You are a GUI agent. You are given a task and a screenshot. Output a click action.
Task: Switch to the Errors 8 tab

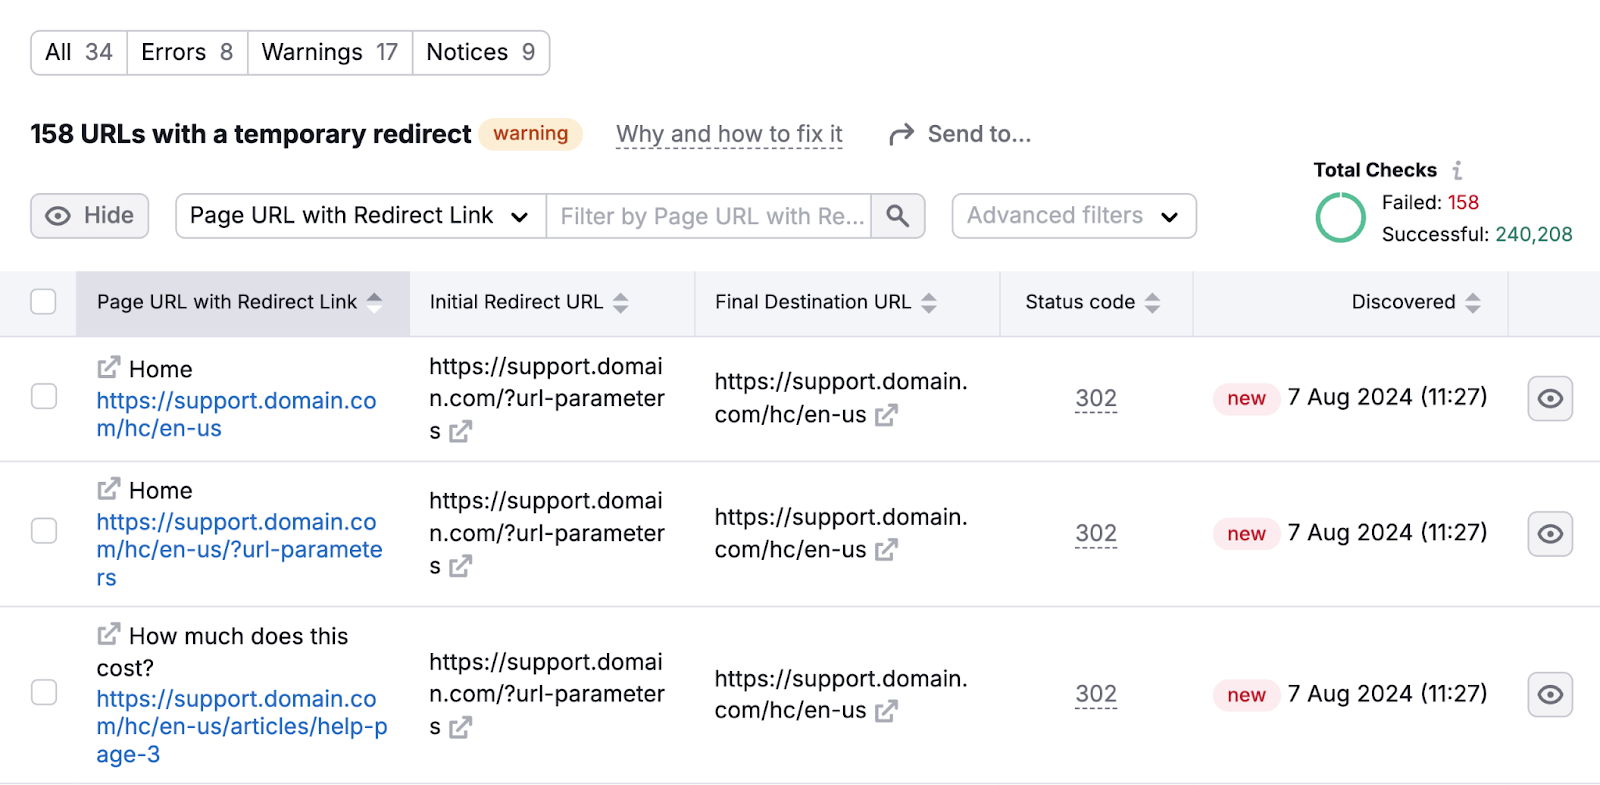187,52
